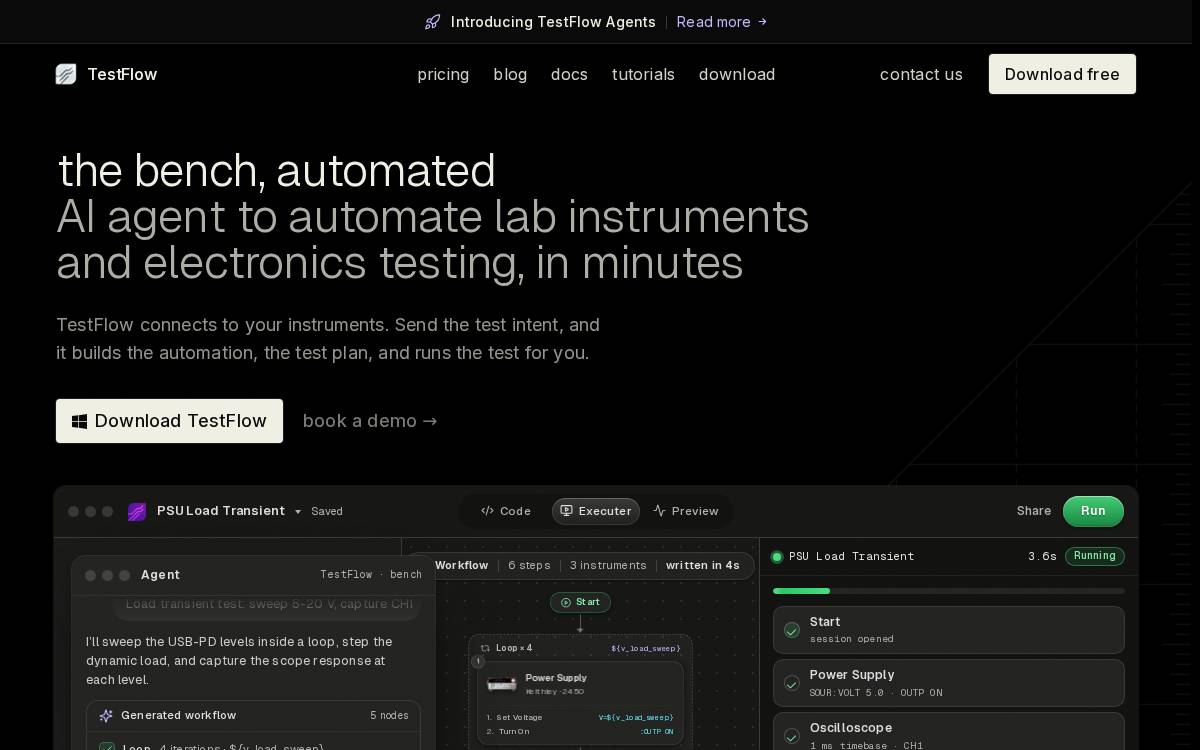The width and height of the screenshot is (1200, 750).
Task: Click the written in 4s label
Action: (703, 565)
